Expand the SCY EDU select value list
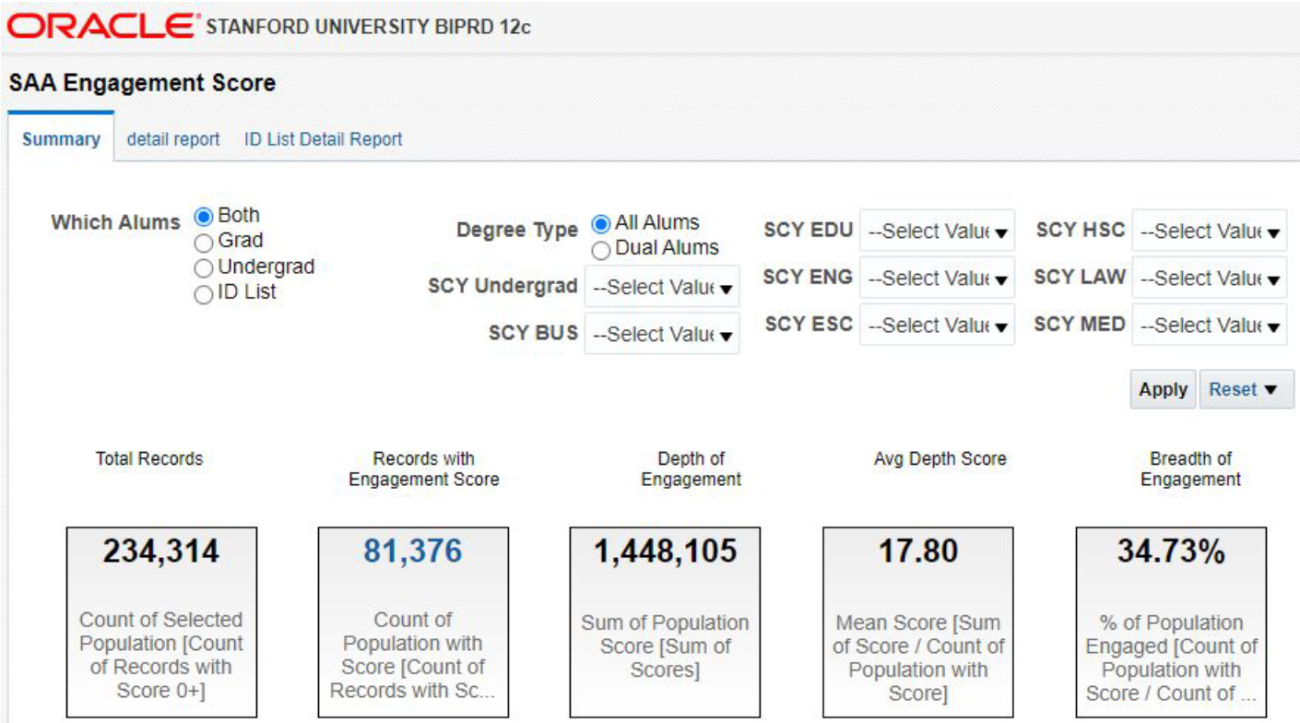Viewport: 1300px width, 723px height. pyautogui.click(x=937, y=231)
